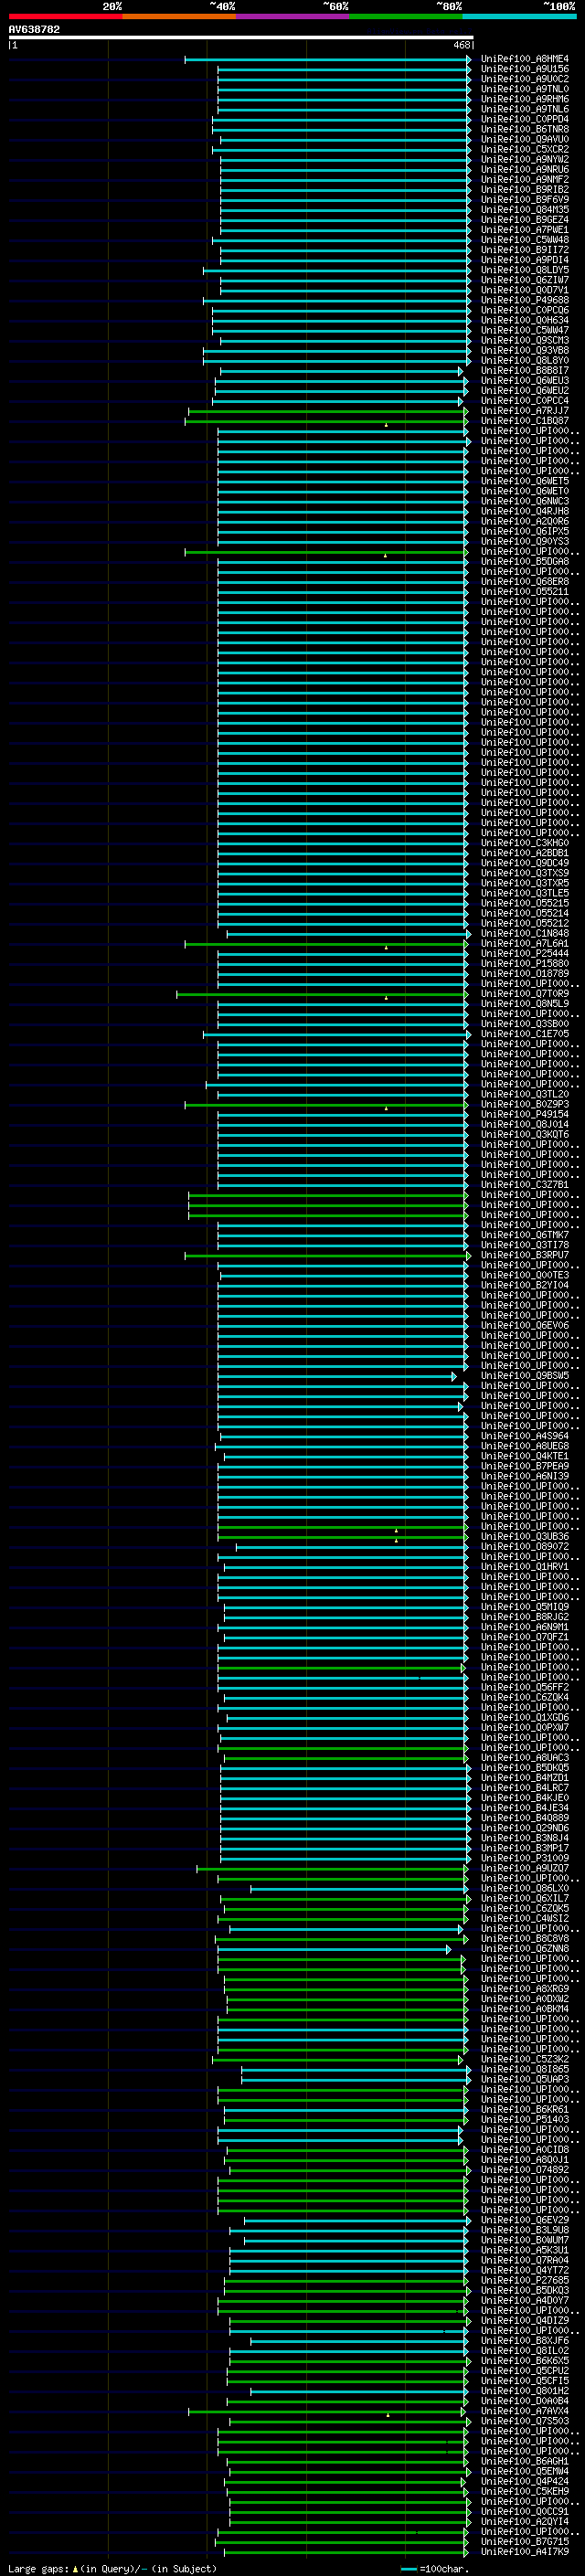Select hit label UniRef100_P25444
The width and height of the screenshot is (585, 2576).
click(524, 954)
